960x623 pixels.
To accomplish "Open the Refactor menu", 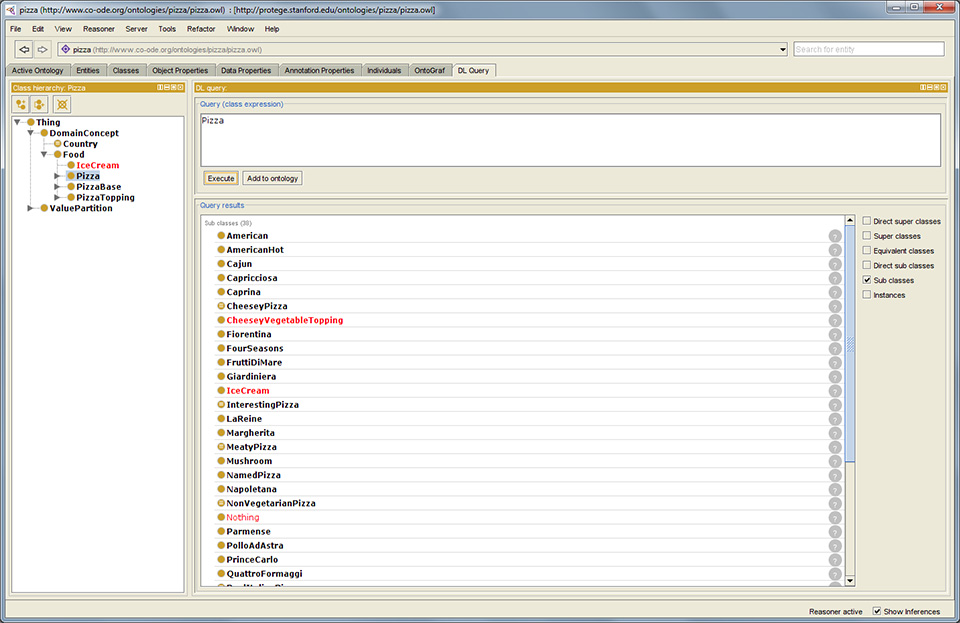I will (201, 29).
